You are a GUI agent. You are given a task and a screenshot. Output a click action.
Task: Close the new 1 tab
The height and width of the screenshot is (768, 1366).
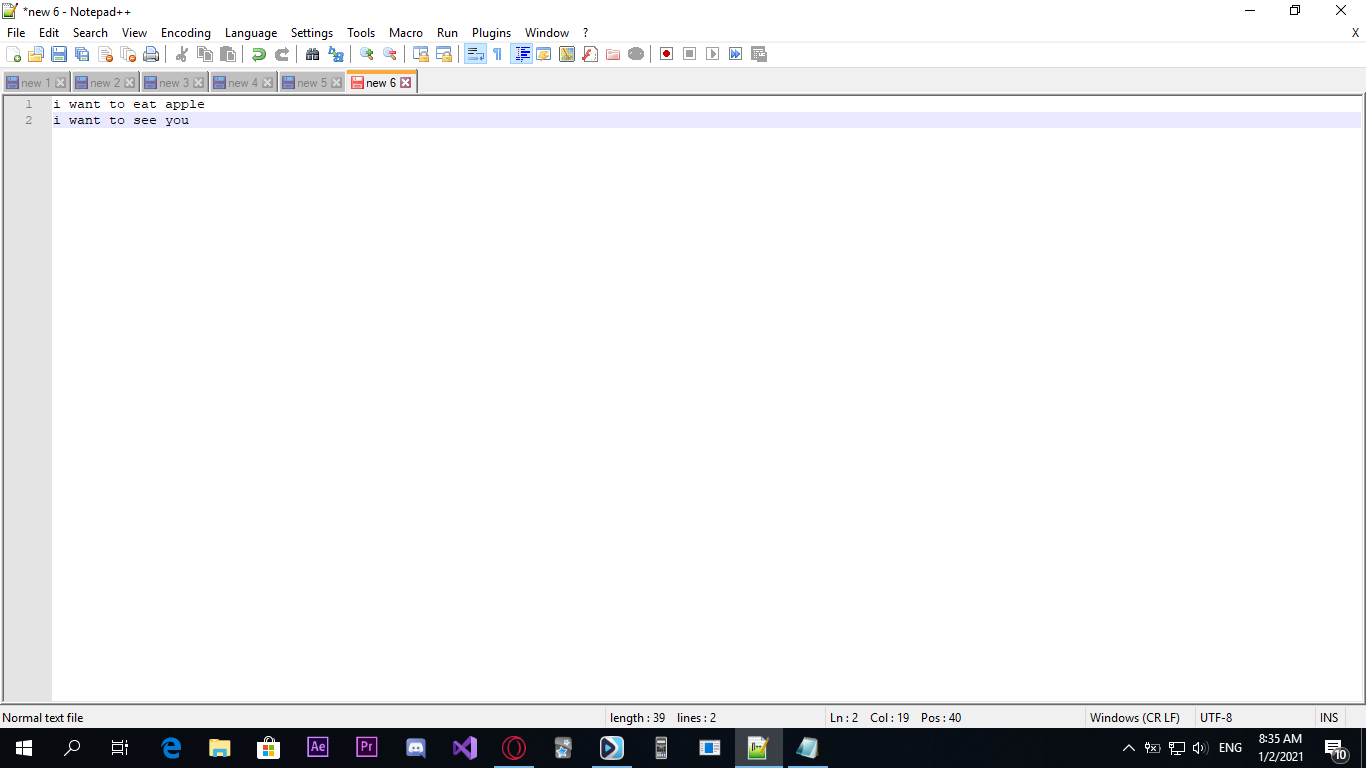point(61,83)
